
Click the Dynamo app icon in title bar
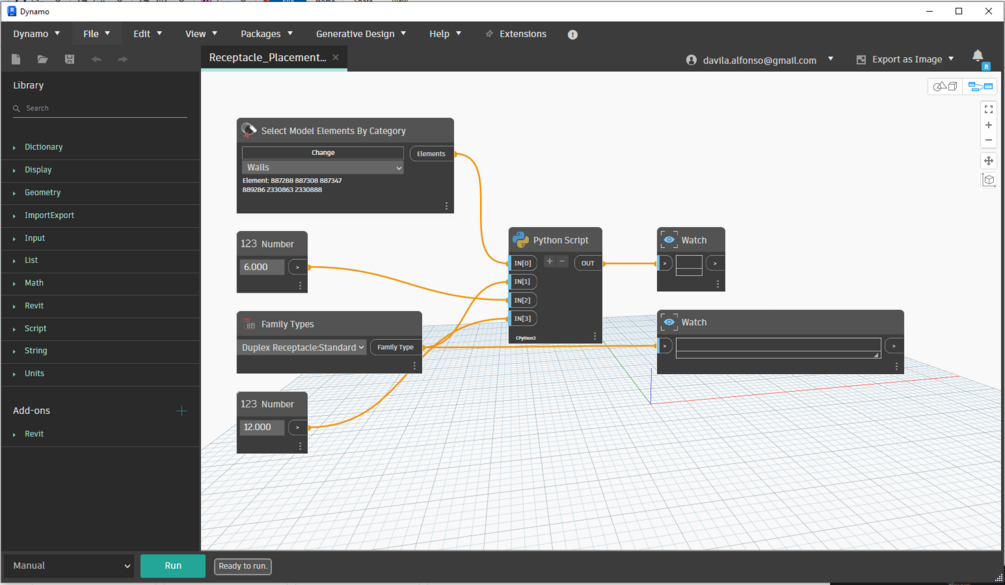tap(12, 12)
